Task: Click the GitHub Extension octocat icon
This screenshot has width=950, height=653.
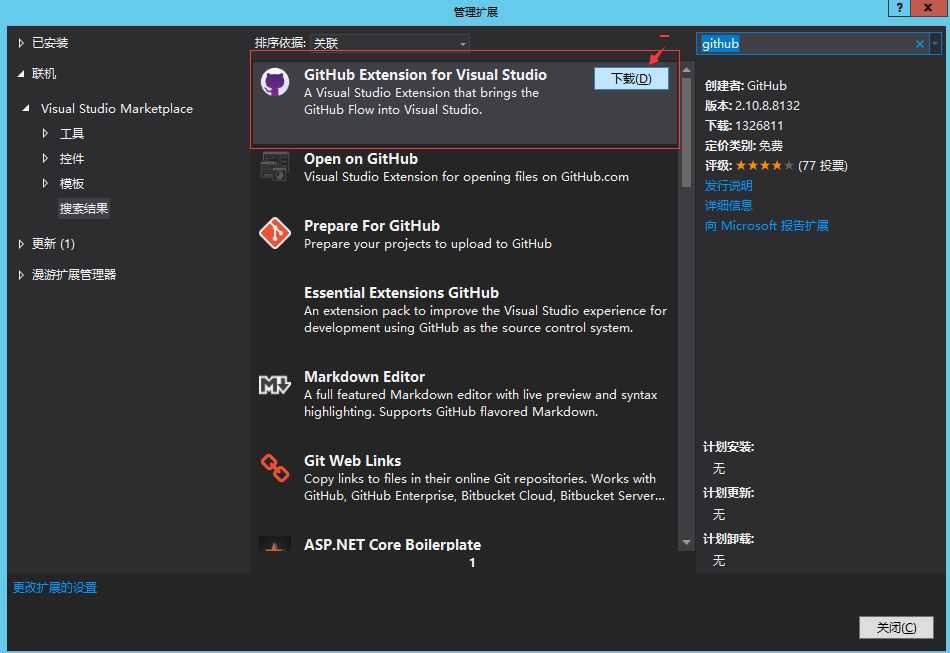Action: click(275, 82)
